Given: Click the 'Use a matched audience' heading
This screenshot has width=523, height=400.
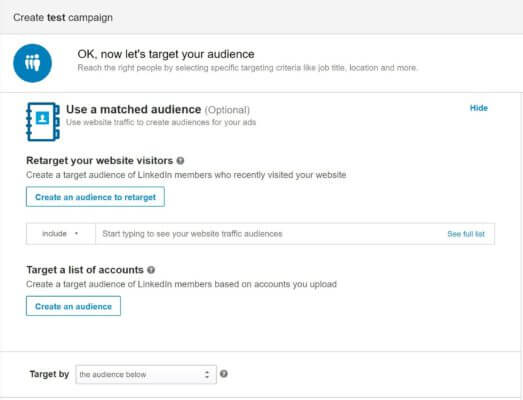Looking at the screenshot, I should coord(133,109).
